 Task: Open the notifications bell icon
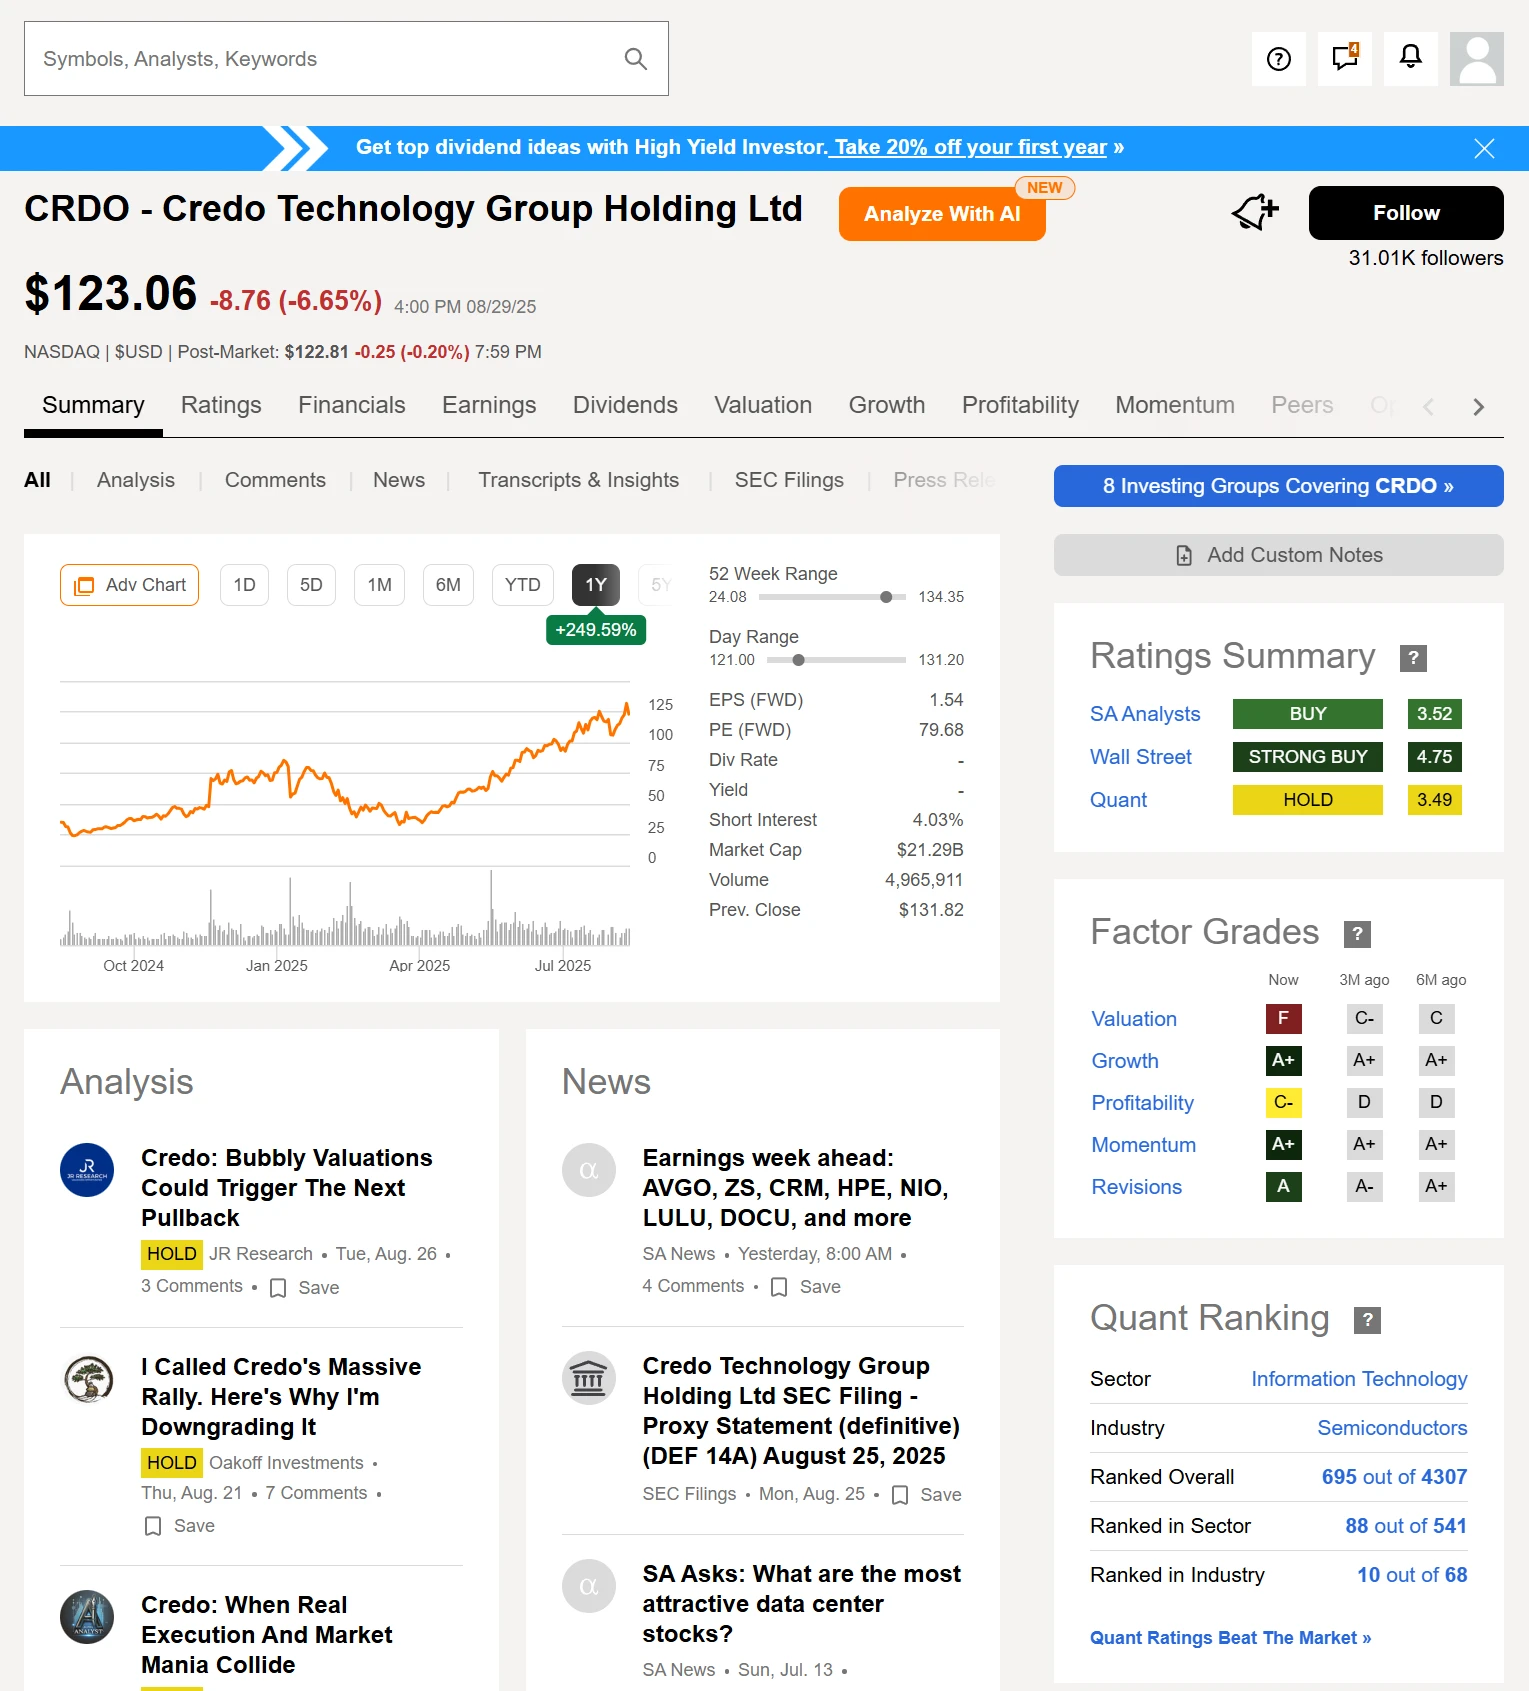1410,58
